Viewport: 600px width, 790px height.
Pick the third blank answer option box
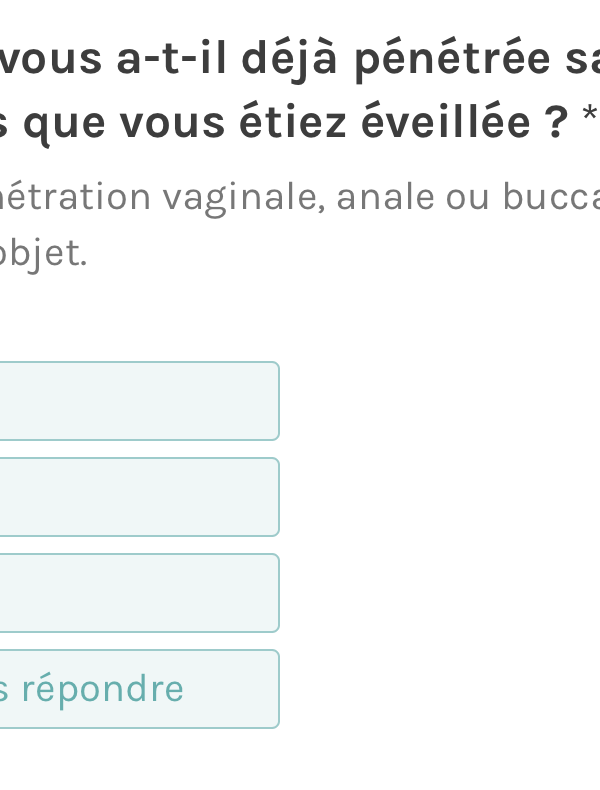[x=138, y=593]
